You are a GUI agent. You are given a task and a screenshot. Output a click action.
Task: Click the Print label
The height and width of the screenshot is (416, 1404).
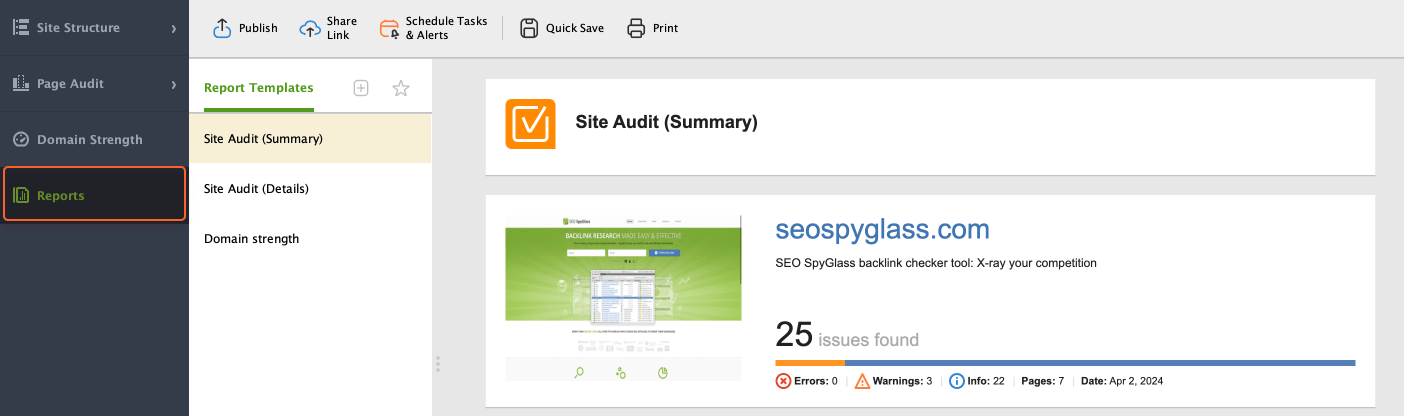665,28
